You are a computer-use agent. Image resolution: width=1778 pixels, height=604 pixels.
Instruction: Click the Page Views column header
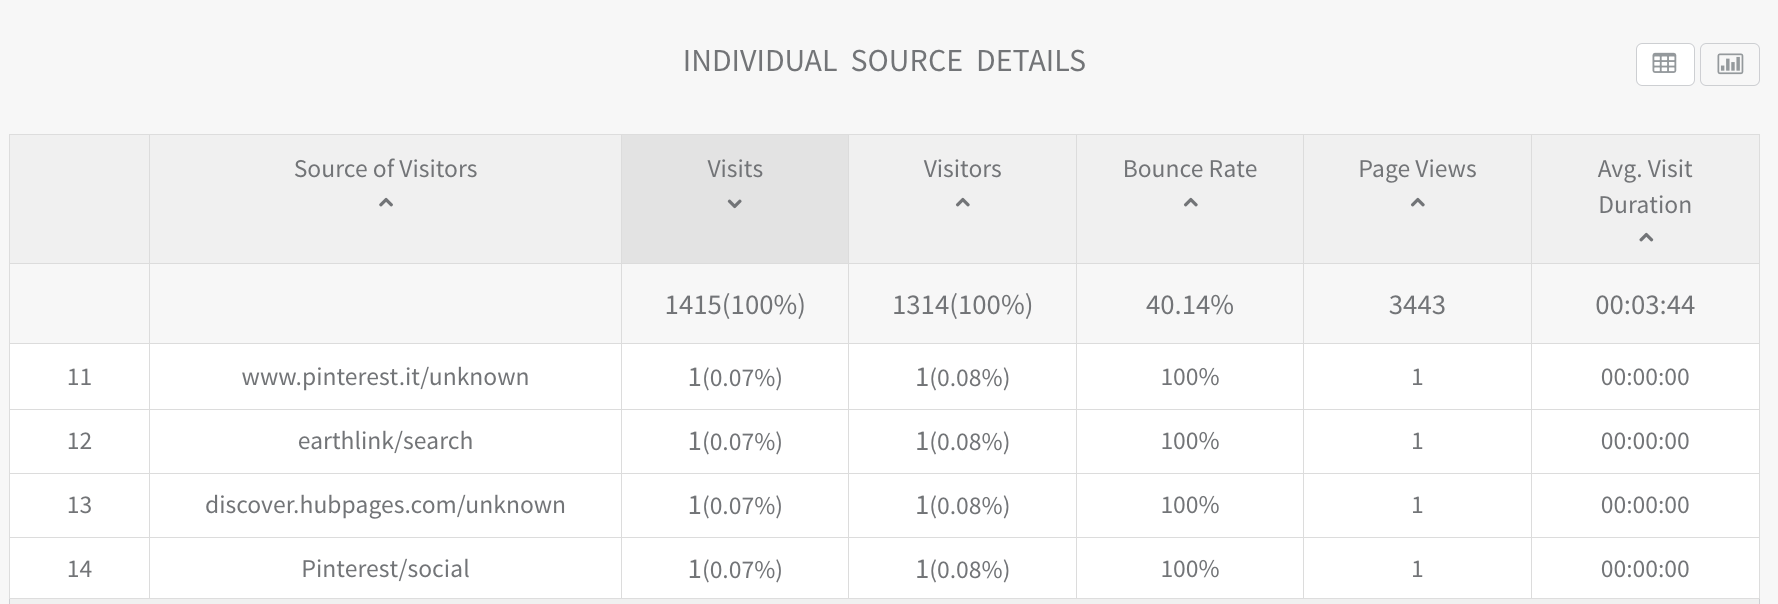pos(1417,169)
